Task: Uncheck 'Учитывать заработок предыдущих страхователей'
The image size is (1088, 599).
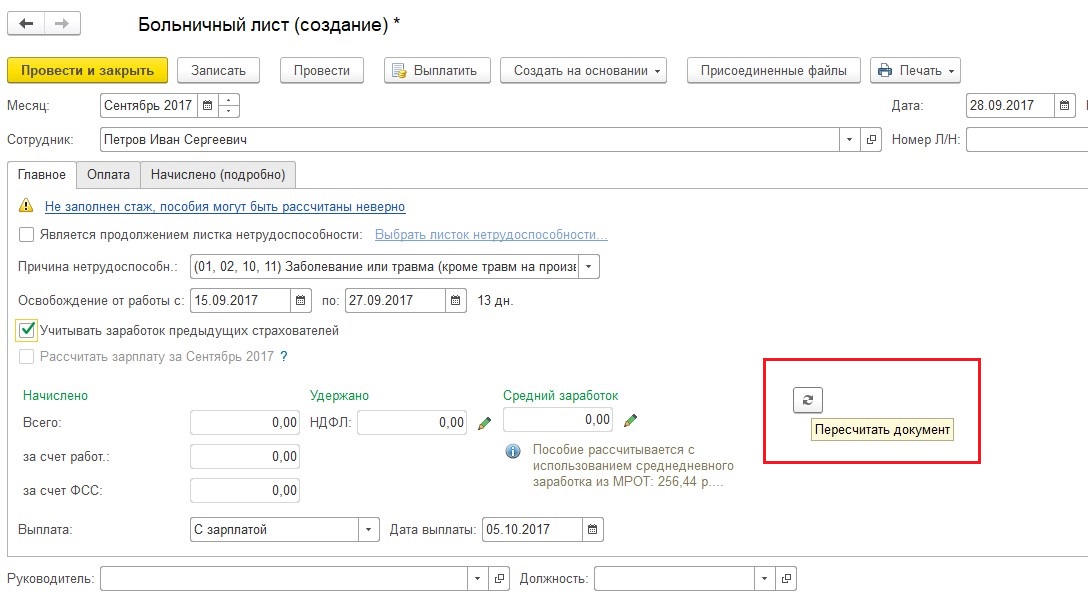Action: point(27,330)
